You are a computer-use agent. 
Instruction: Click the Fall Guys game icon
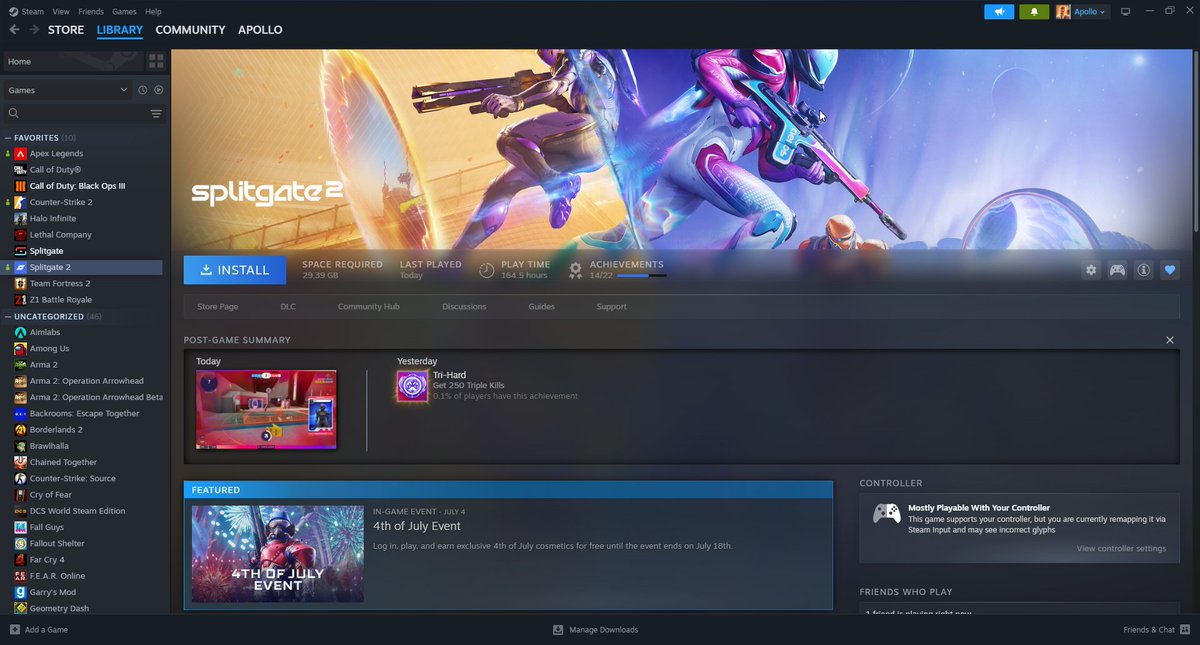20,527
